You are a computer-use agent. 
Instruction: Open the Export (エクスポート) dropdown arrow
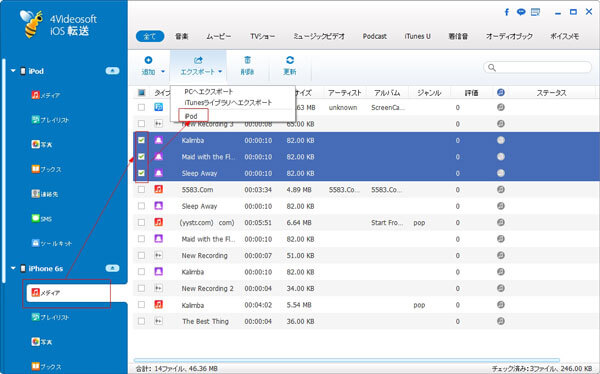tap(220, 72)
